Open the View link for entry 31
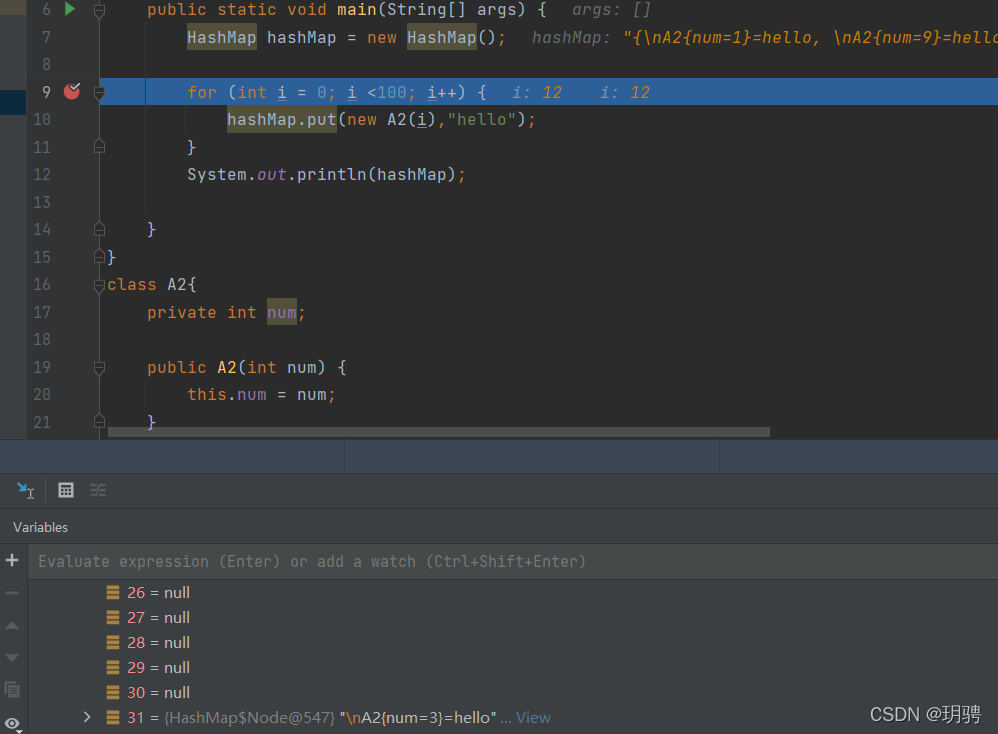The image size is (998, 734). tap(533, 717)
